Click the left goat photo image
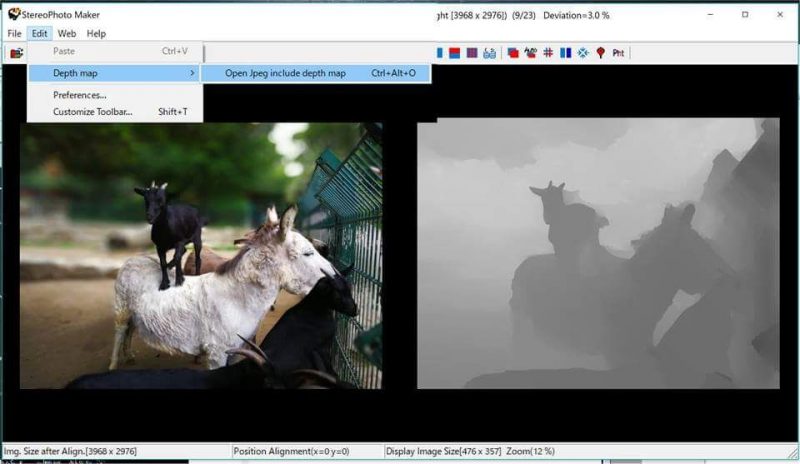800x464 pixels. pos(200,255)
